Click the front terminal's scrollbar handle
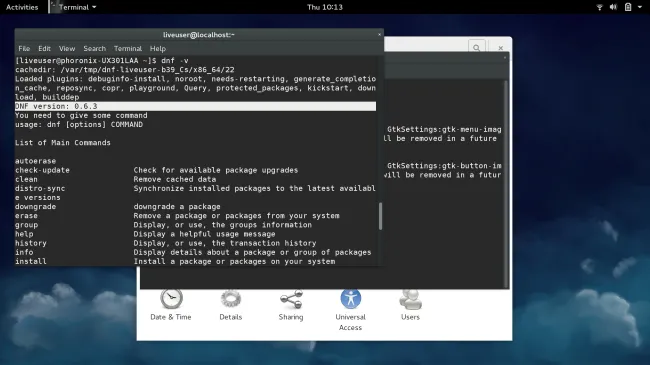The width and height of the screenshot is (650, 365). tap(380, 216)
